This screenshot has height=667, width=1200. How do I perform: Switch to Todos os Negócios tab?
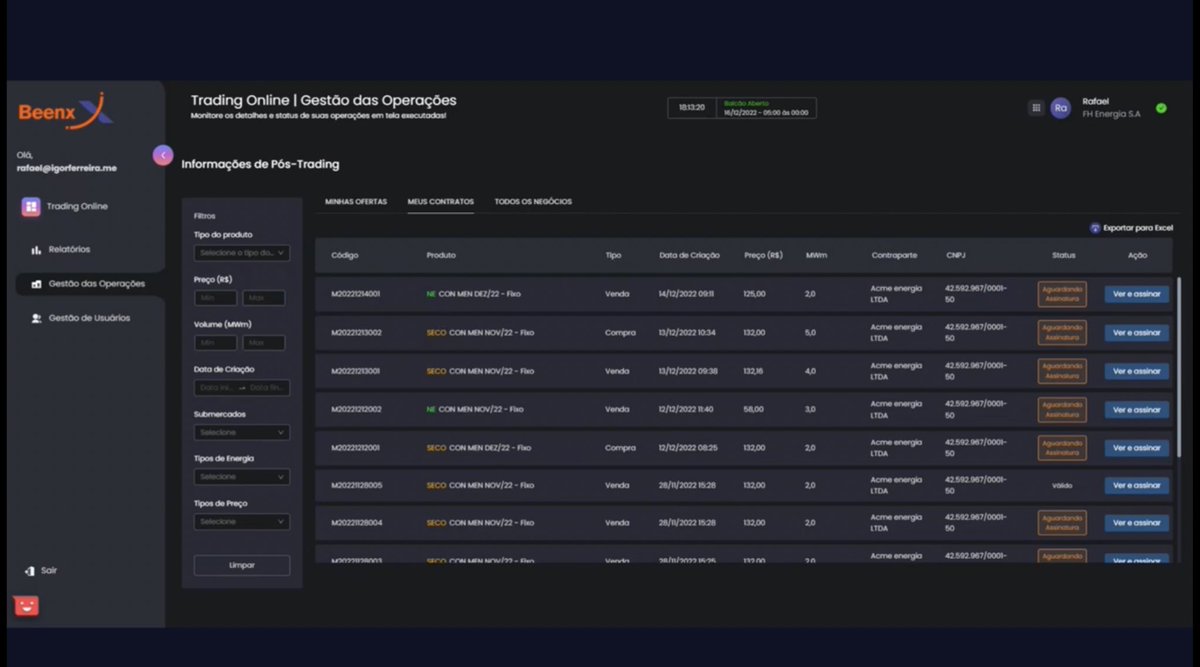[533, 202]
